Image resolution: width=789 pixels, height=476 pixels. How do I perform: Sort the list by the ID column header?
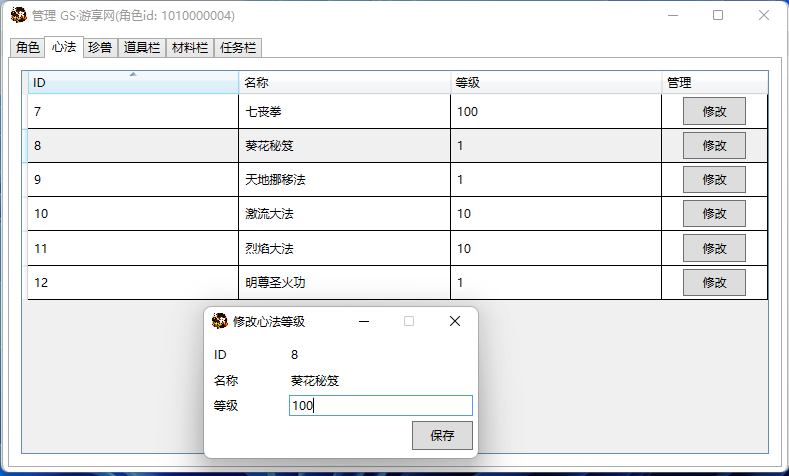[x=132, y=83]
